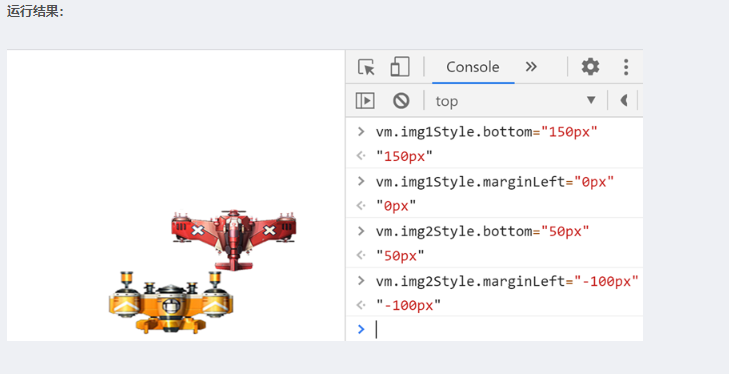Expand the more tabs chevron
The width and height of the screenshot is (729, 374).
(x=531, y=67)
